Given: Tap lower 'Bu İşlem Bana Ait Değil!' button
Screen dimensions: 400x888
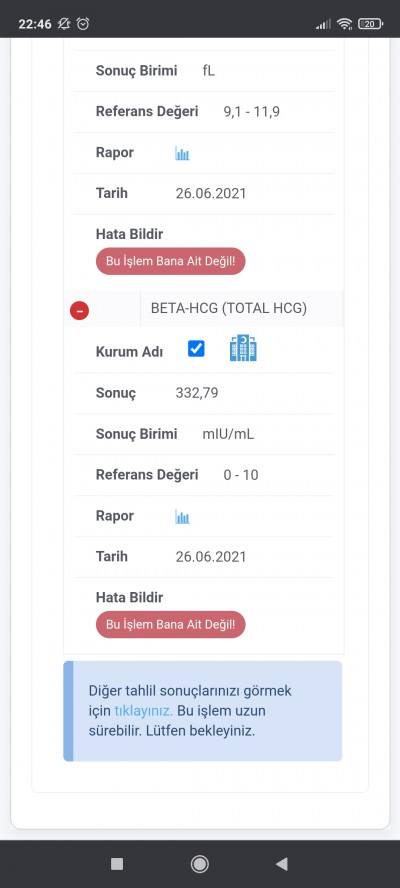Looking at the screenshot, I should tap(171, 625).
